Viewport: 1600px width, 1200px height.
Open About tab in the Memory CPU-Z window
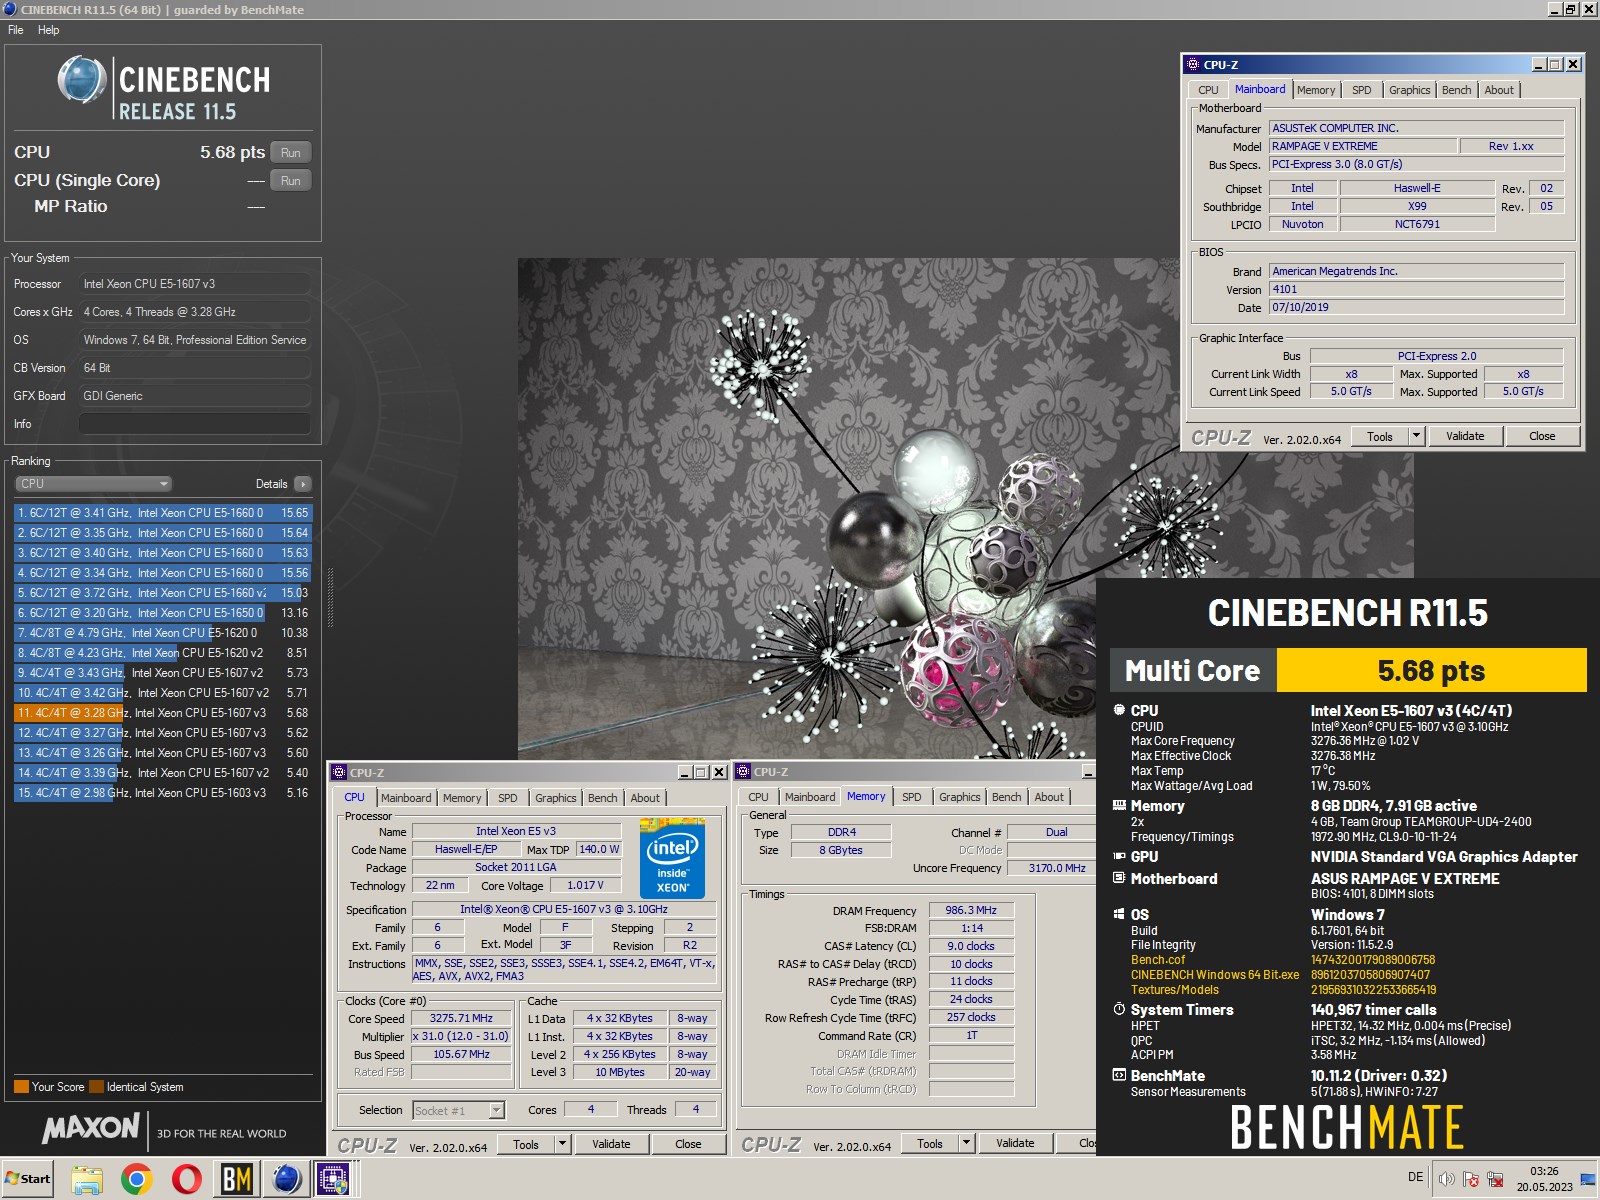1049,797
